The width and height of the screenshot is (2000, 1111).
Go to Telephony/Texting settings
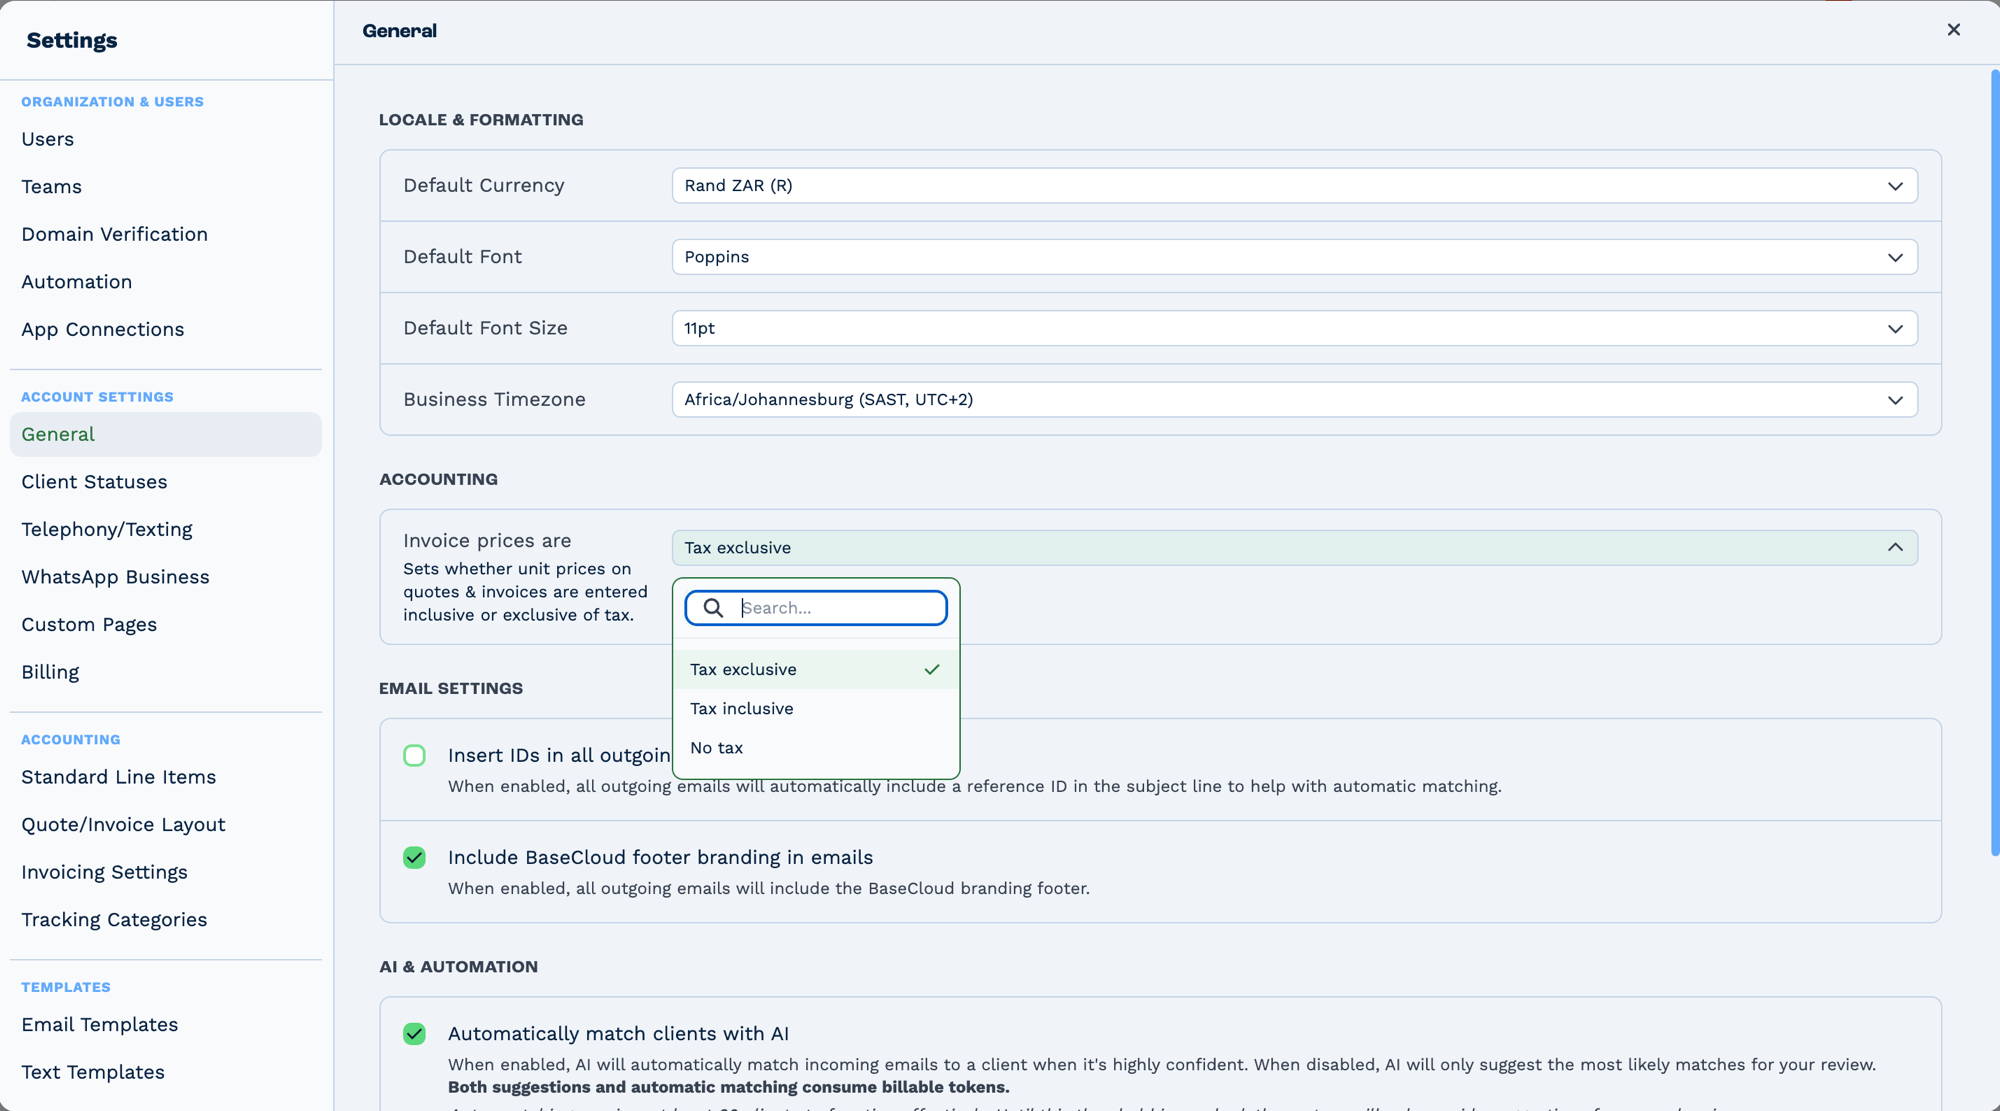[166, 529]
